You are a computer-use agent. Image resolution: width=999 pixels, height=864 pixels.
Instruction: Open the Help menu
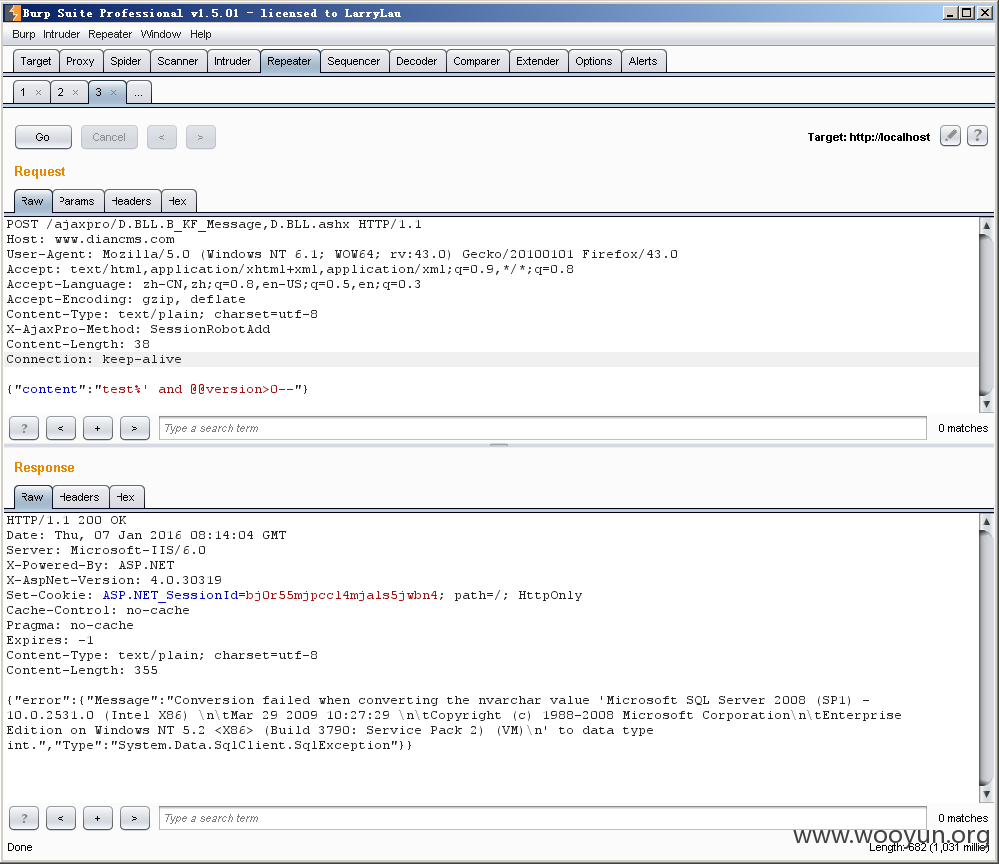(200, 34)
